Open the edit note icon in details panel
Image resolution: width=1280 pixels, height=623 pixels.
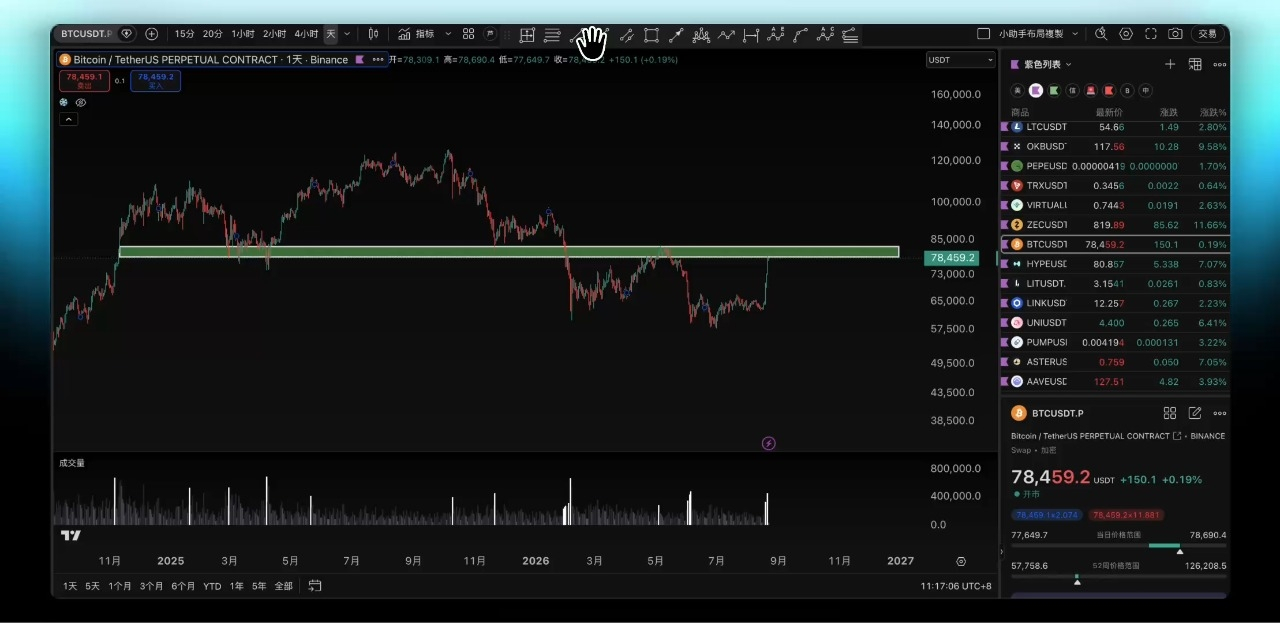[1195, 413]
